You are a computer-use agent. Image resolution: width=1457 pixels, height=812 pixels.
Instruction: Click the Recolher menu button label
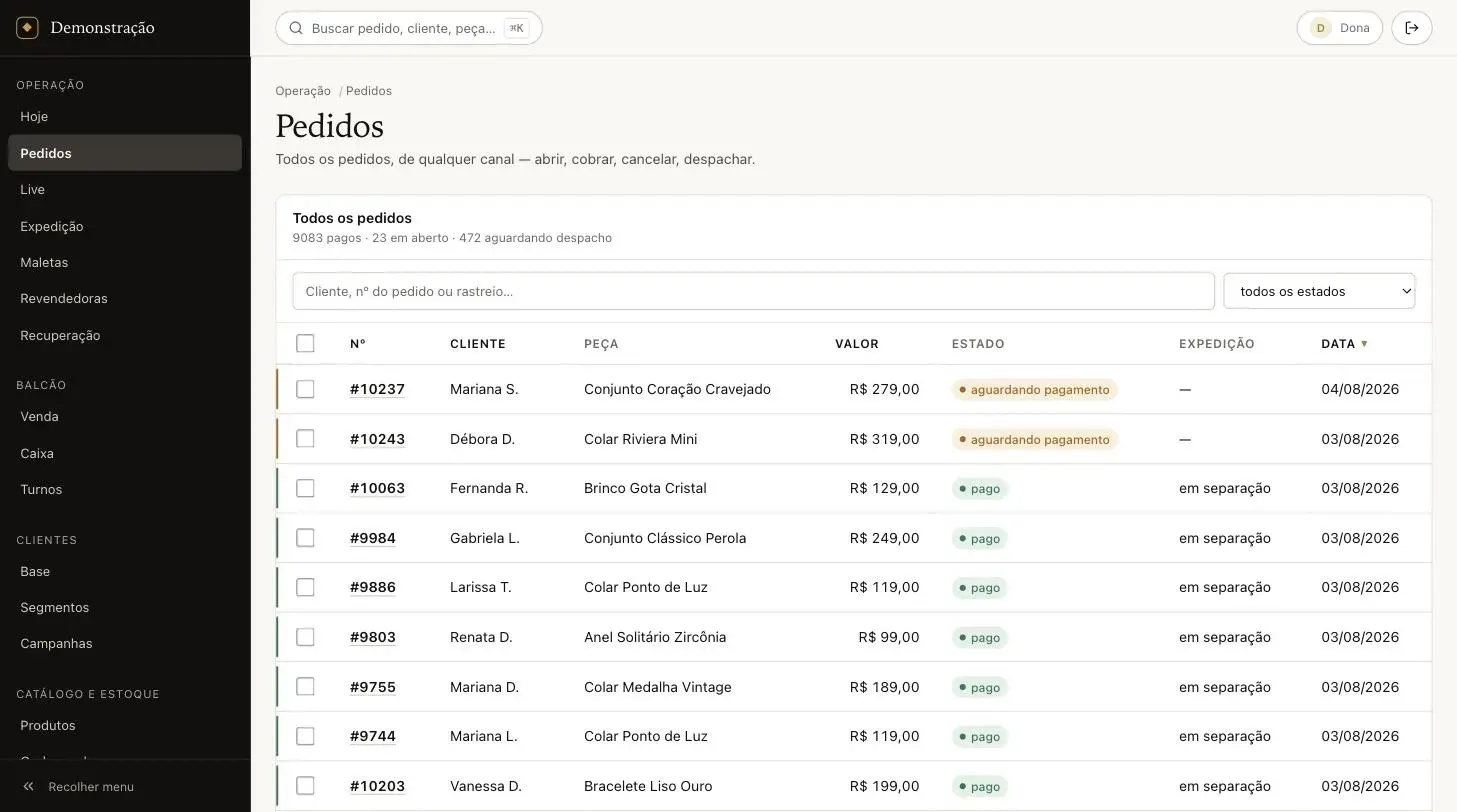91,787
